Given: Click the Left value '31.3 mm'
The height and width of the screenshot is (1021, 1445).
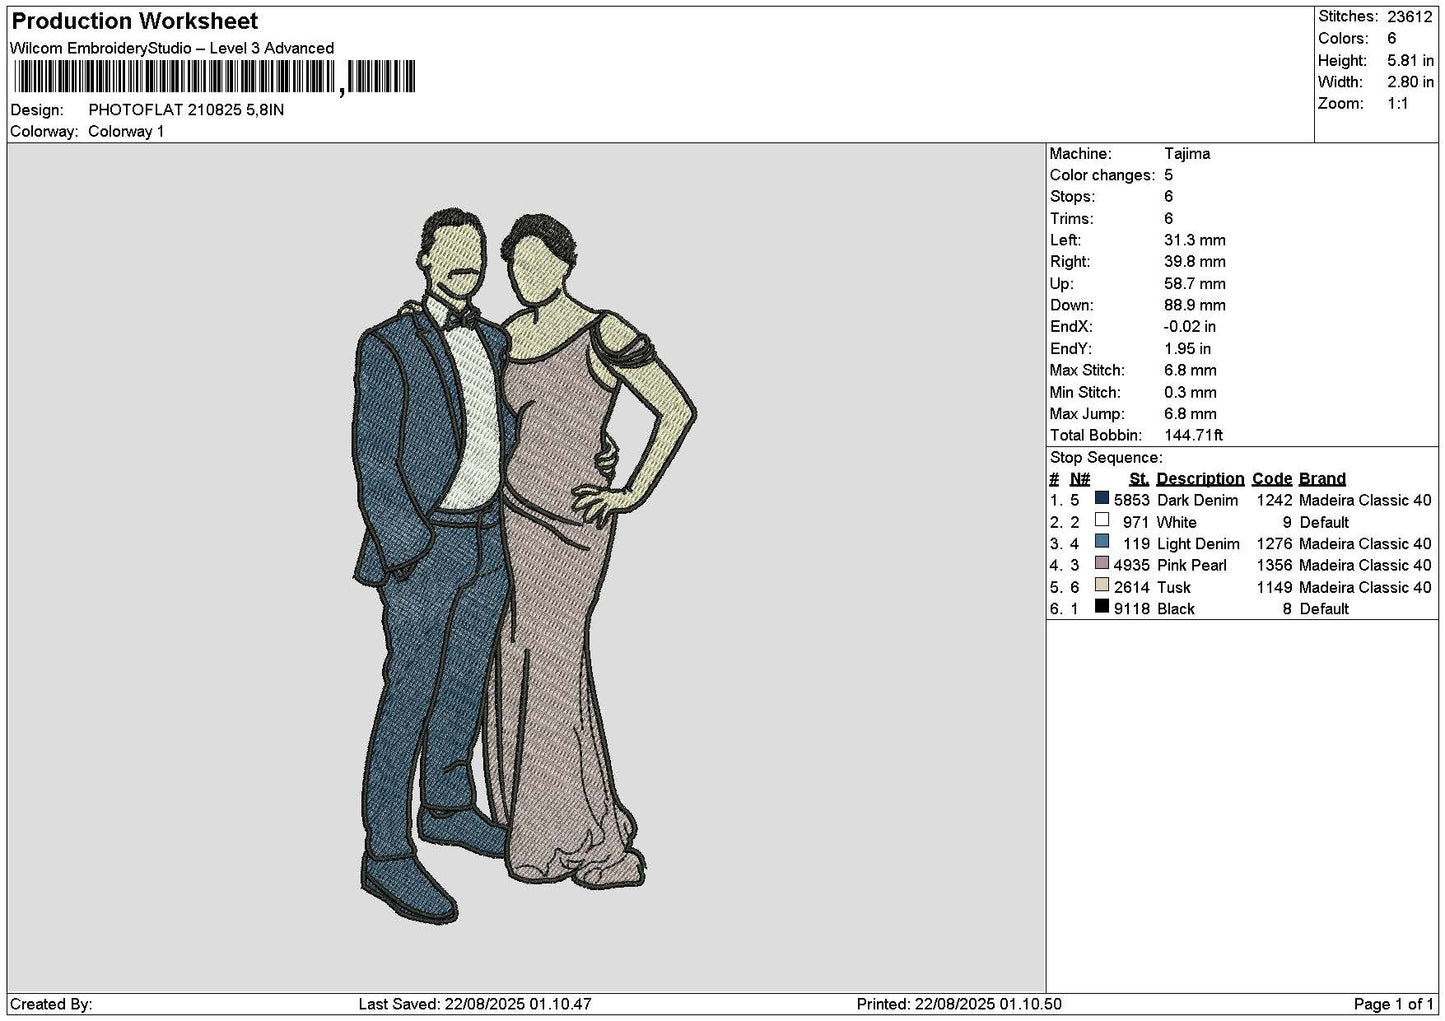Looking at the screenshot, I should (x=1194, y=241).
